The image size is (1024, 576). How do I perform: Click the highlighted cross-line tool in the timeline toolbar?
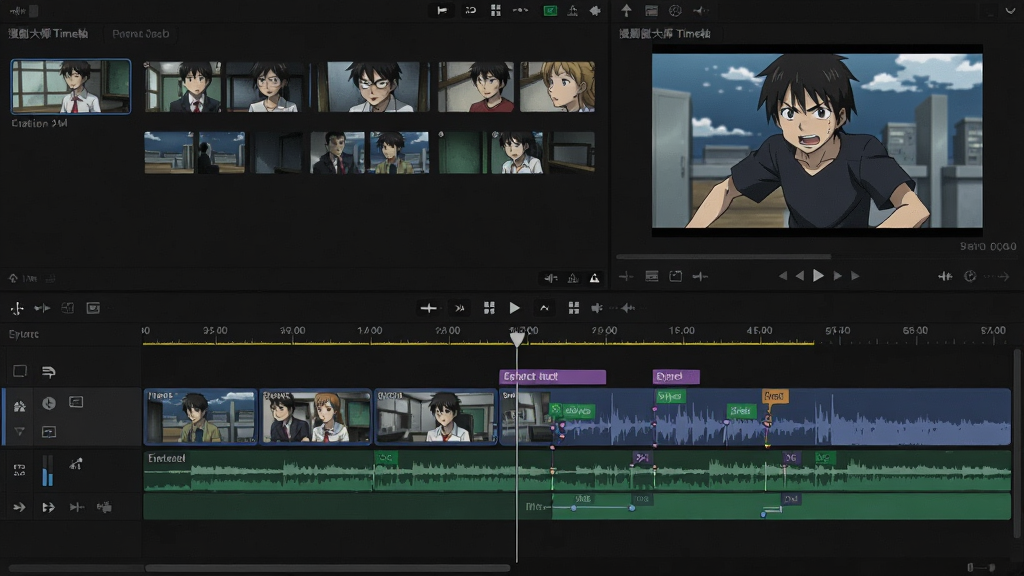pos(428,308)
